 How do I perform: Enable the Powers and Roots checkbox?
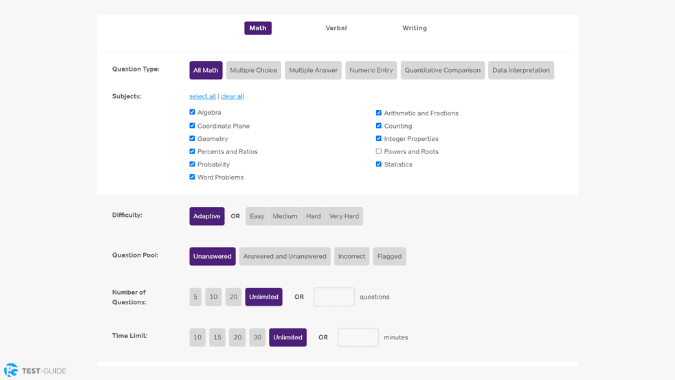(x=378, y=151)
